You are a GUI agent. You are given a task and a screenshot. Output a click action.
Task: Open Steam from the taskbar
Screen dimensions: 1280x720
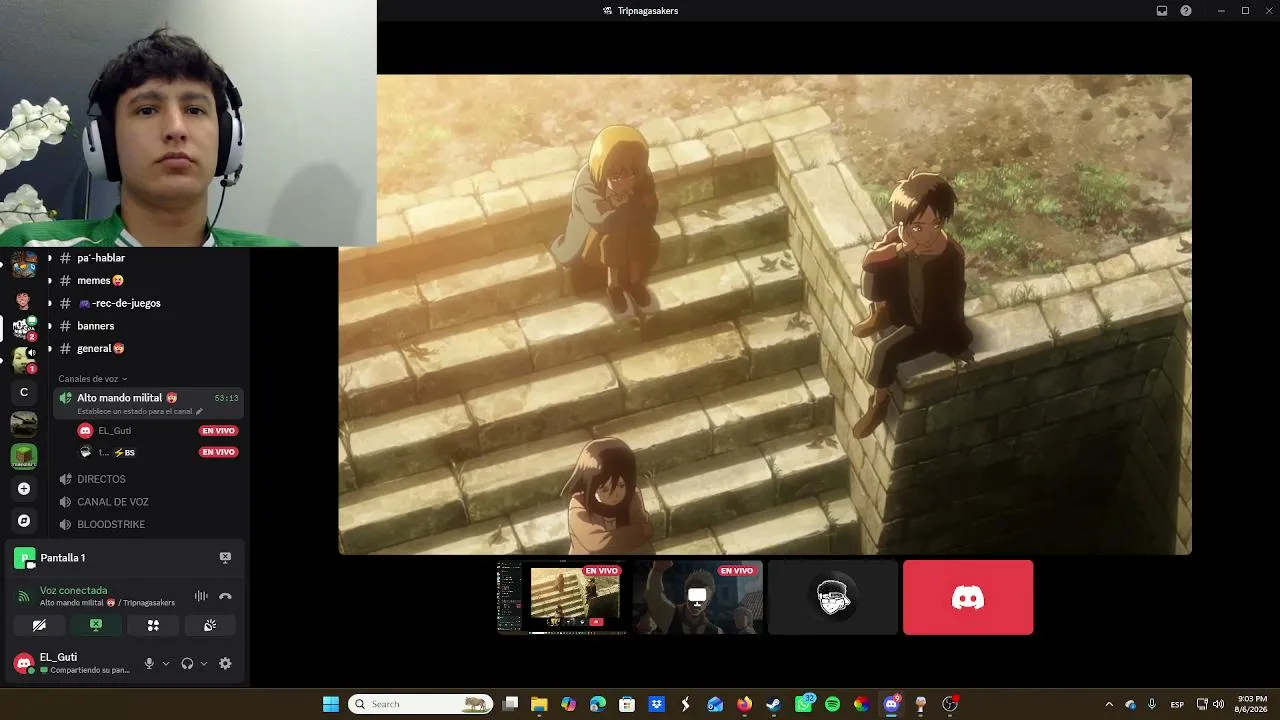click(x=773, y=704)
